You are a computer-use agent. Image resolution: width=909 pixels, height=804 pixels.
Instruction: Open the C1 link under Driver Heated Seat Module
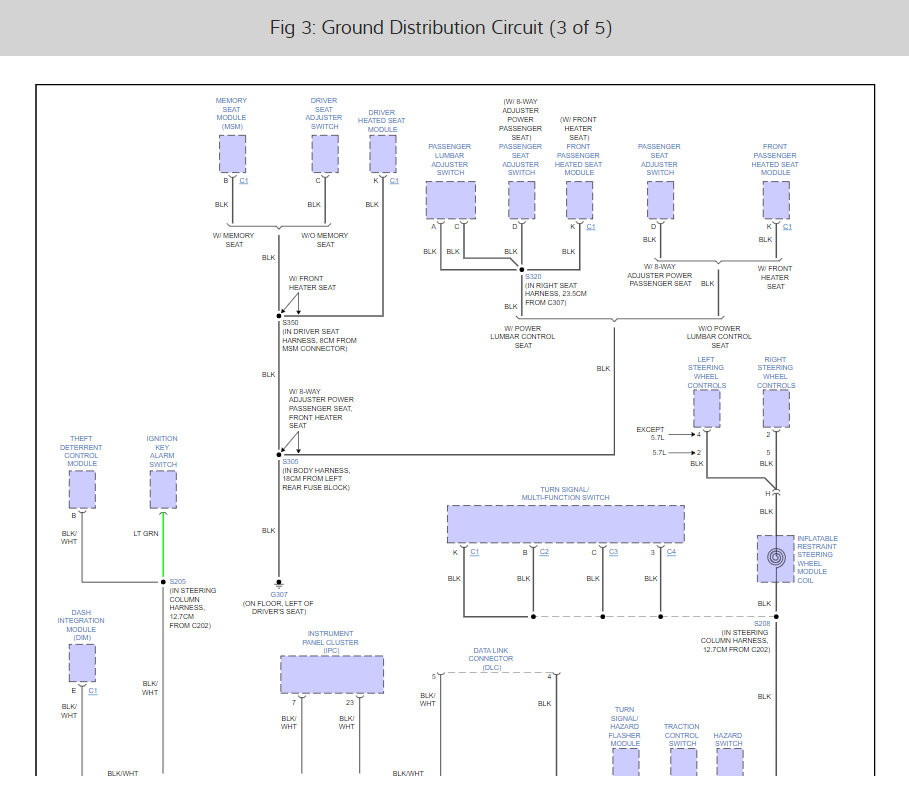394,181
